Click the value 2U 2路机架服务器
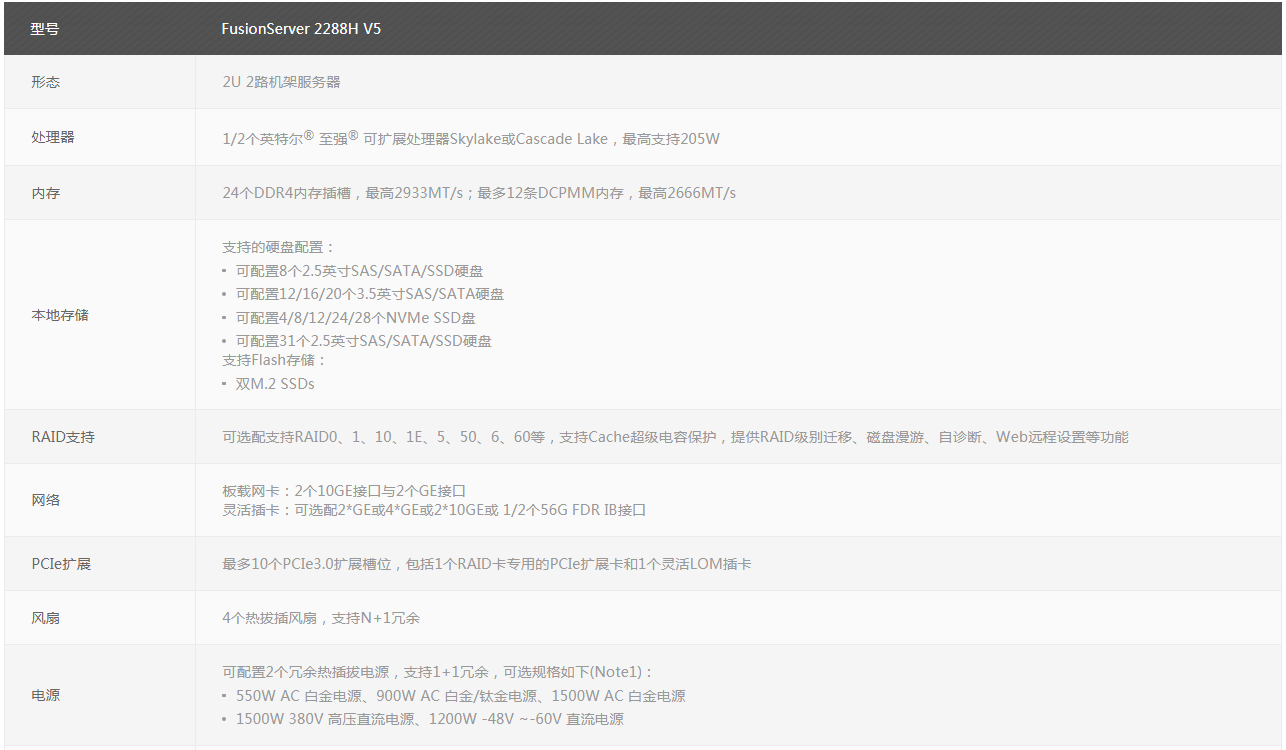 [281, 82]
